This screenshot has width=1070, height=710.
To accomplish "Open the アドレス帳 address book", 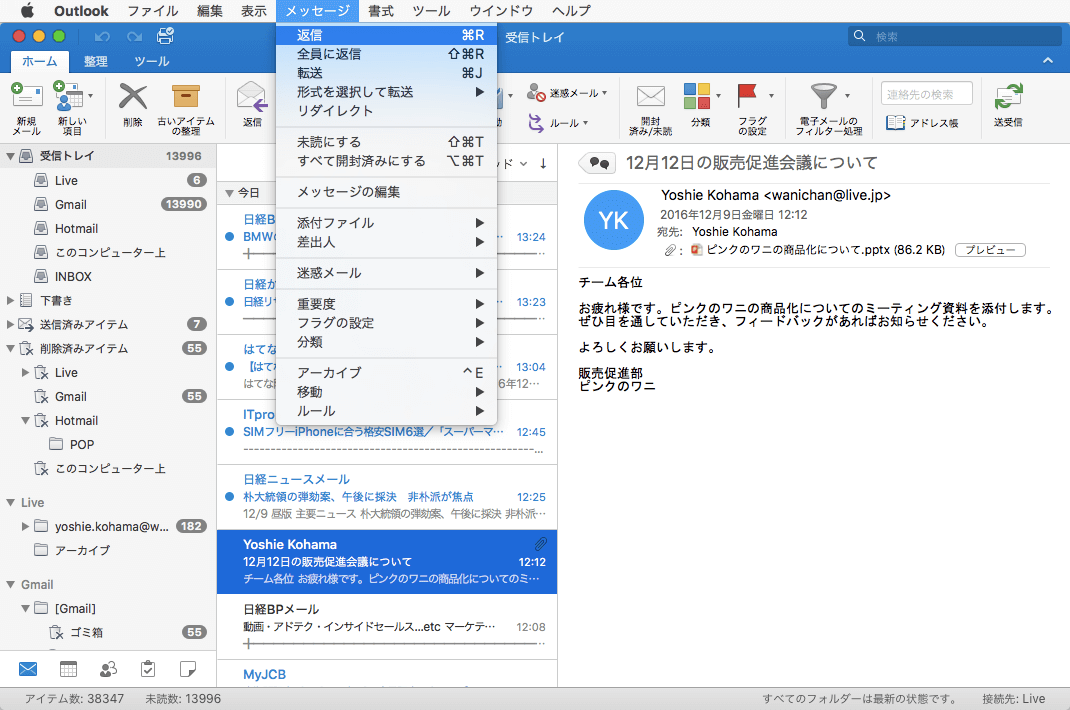I will tap(922, 123).
